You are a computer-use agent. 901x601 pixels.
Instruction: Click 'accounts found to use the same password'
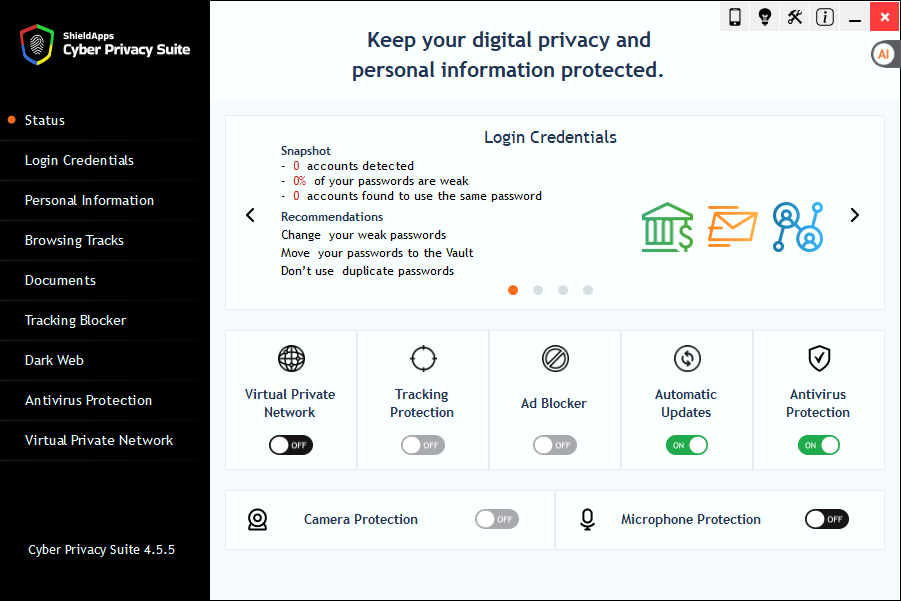(424, 196)
